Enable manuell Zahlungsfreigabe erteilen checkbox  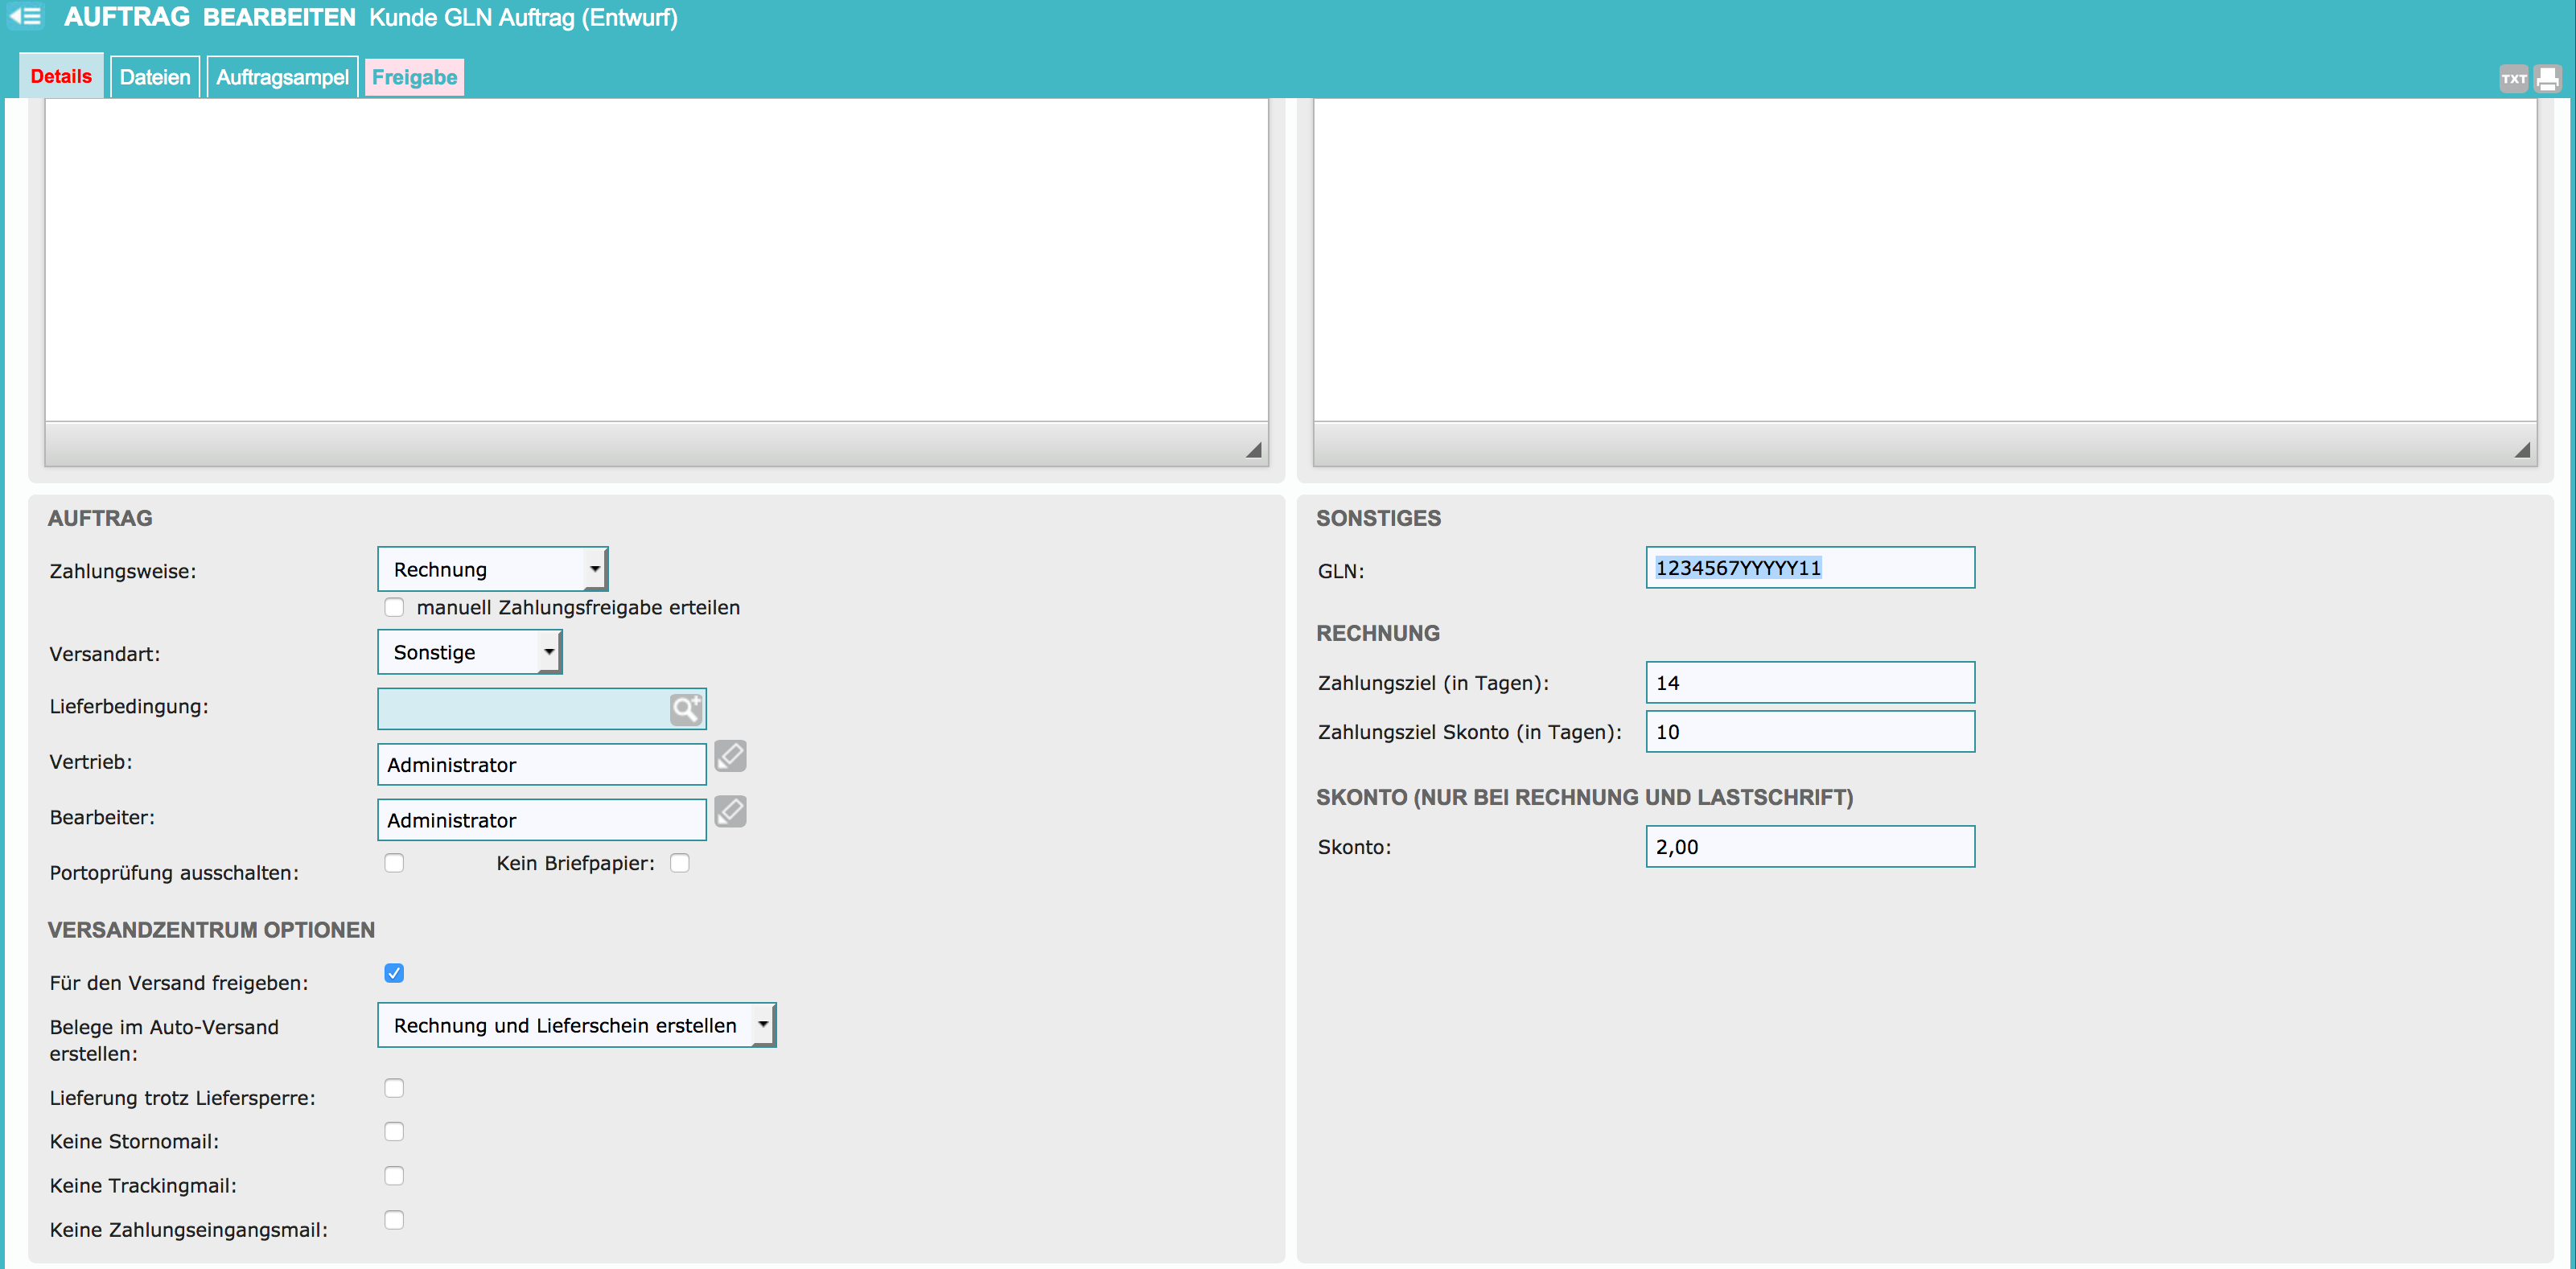click(x=394, y=607)
